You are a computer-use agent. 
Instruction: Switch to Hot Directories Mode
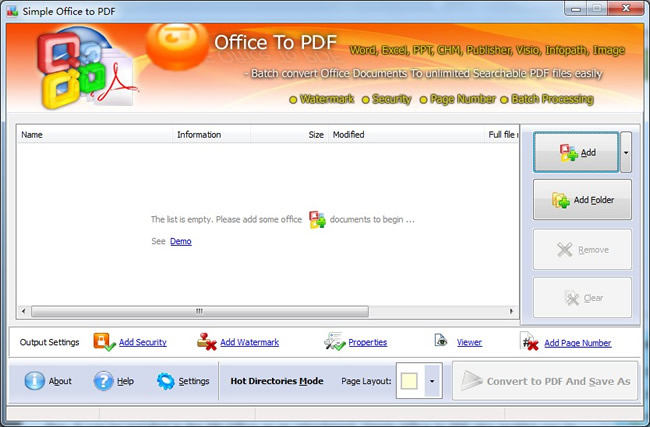277,381
